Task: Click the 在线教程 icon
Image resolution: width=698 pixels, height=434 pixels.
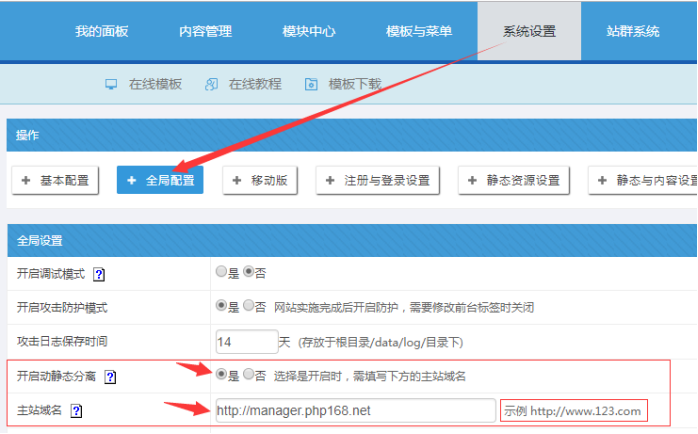Action: [211, 85]
